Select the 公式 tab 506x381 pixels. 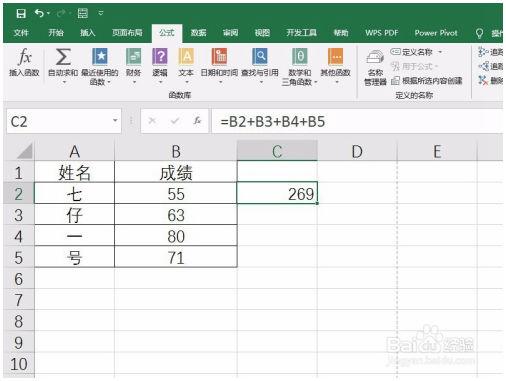tap(167, 33)
